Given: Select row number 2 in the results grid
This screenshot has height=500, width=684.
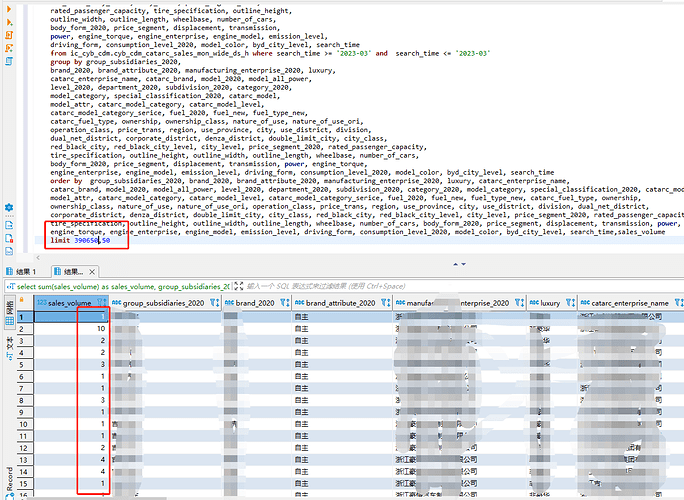Looking at the screenshot, I should click(25, 329).
